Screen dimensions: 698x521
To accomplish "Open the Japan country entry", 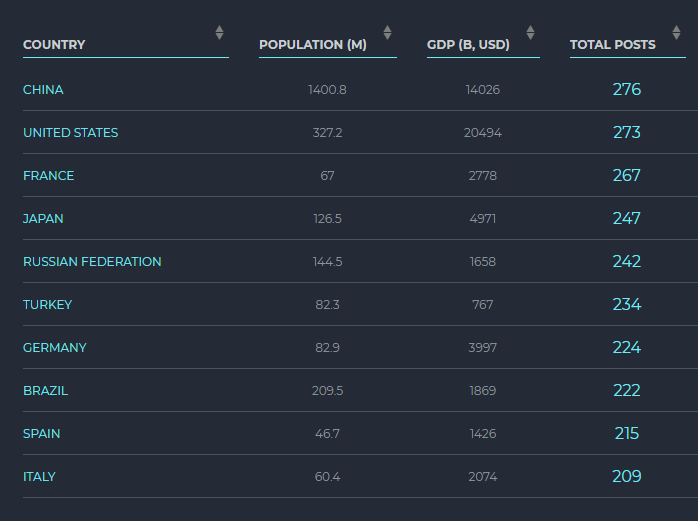I will 43,219.
